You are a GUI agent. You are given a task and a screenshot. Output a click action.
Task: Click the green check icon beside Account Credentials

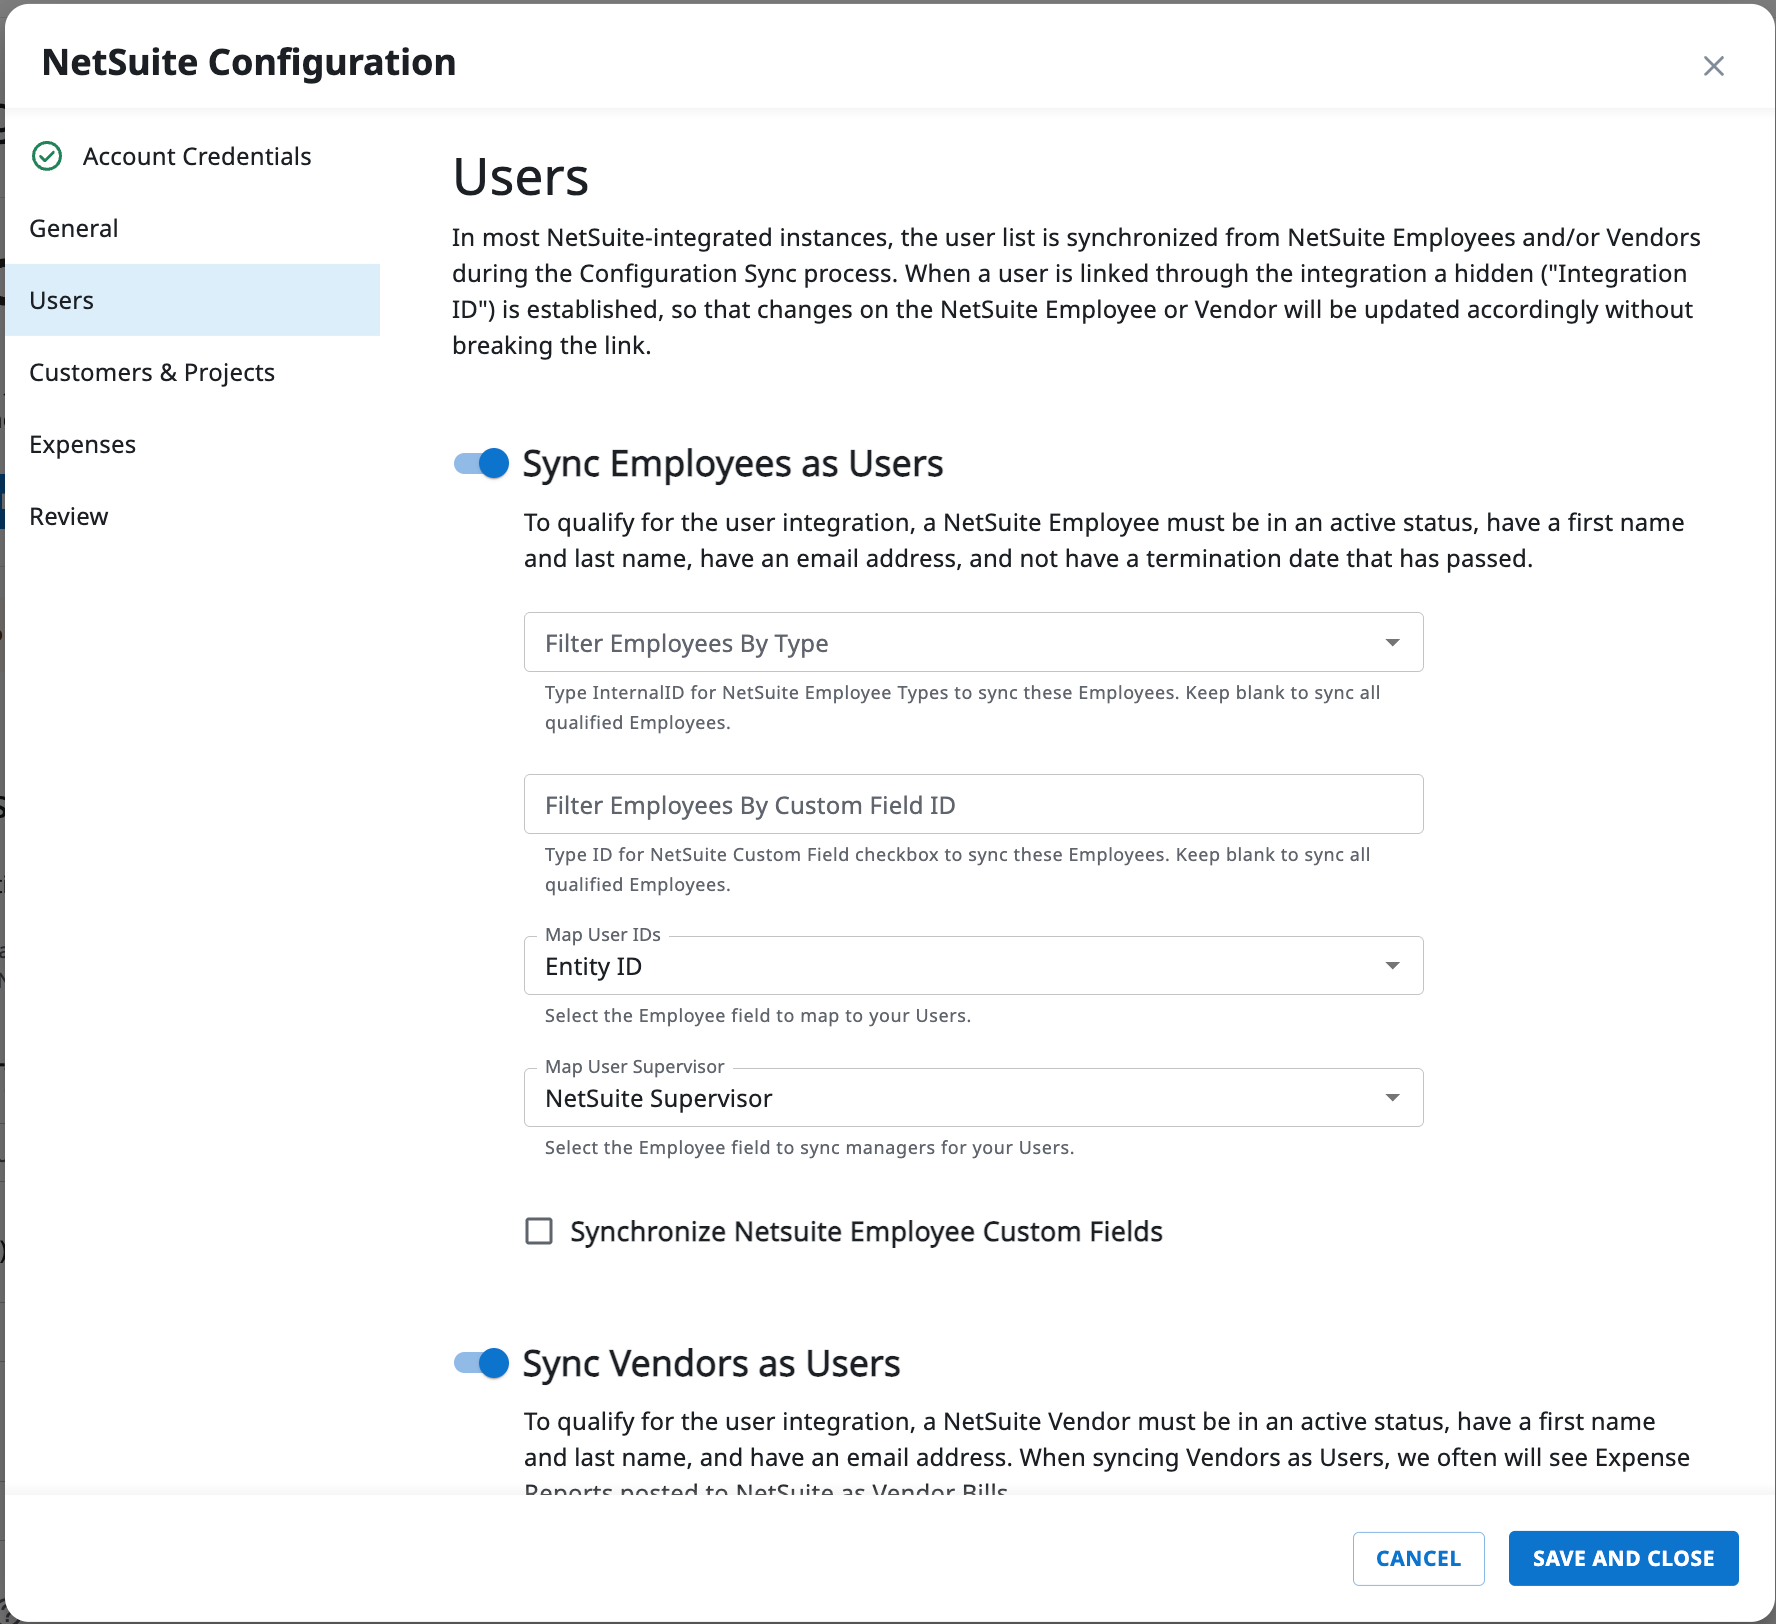47,156
